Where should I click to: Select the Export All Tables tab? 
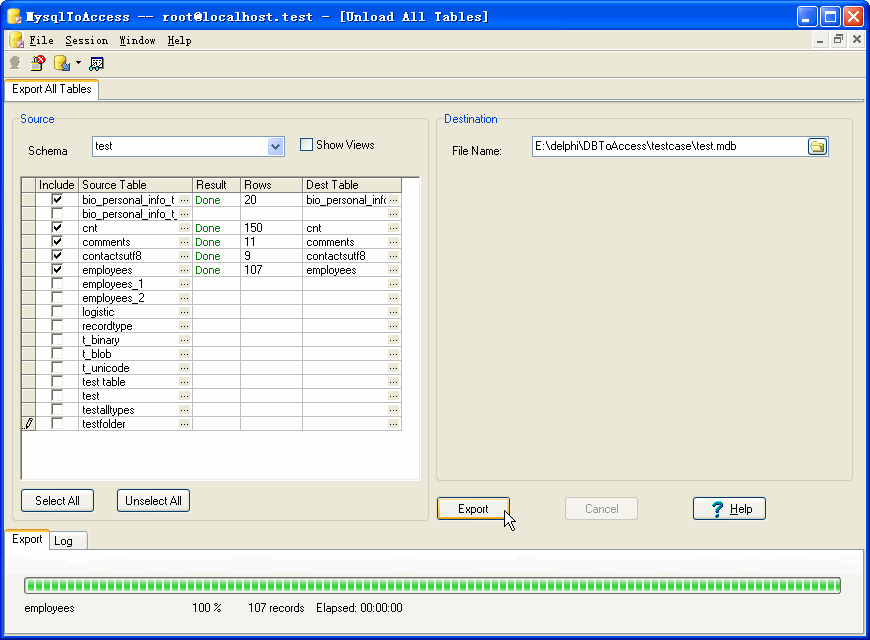[52, 89]
